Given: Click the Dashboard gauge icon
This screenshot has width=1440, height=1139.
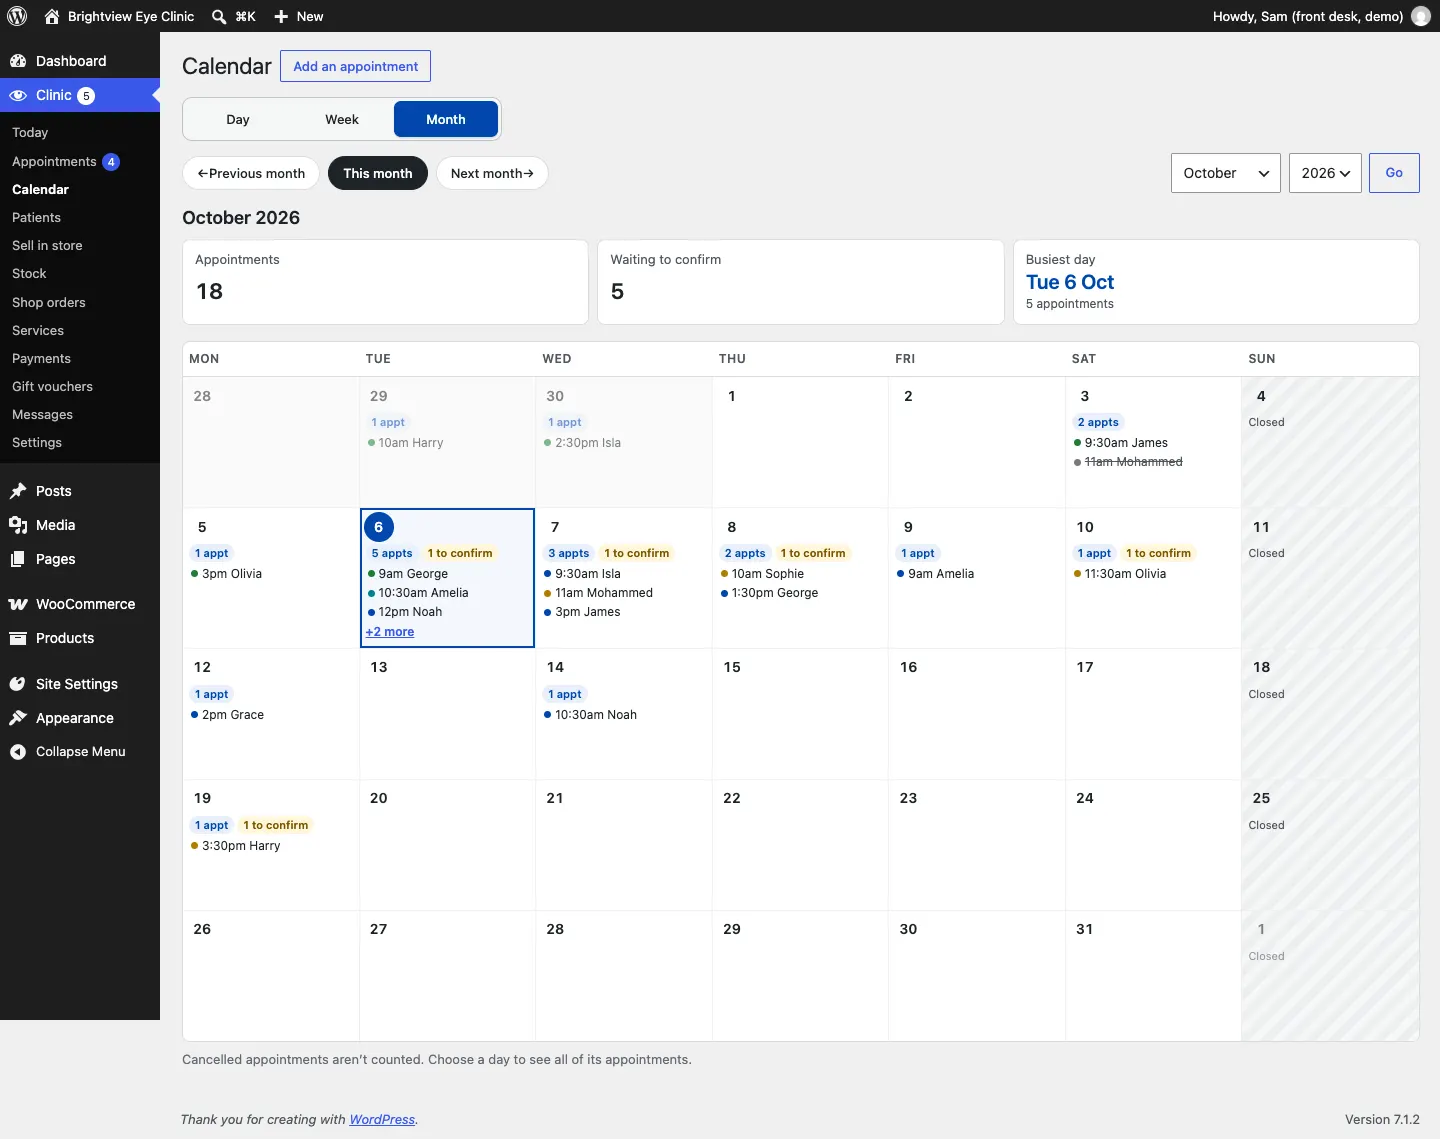Looking at the screenshot, I should tap(18, 61).
